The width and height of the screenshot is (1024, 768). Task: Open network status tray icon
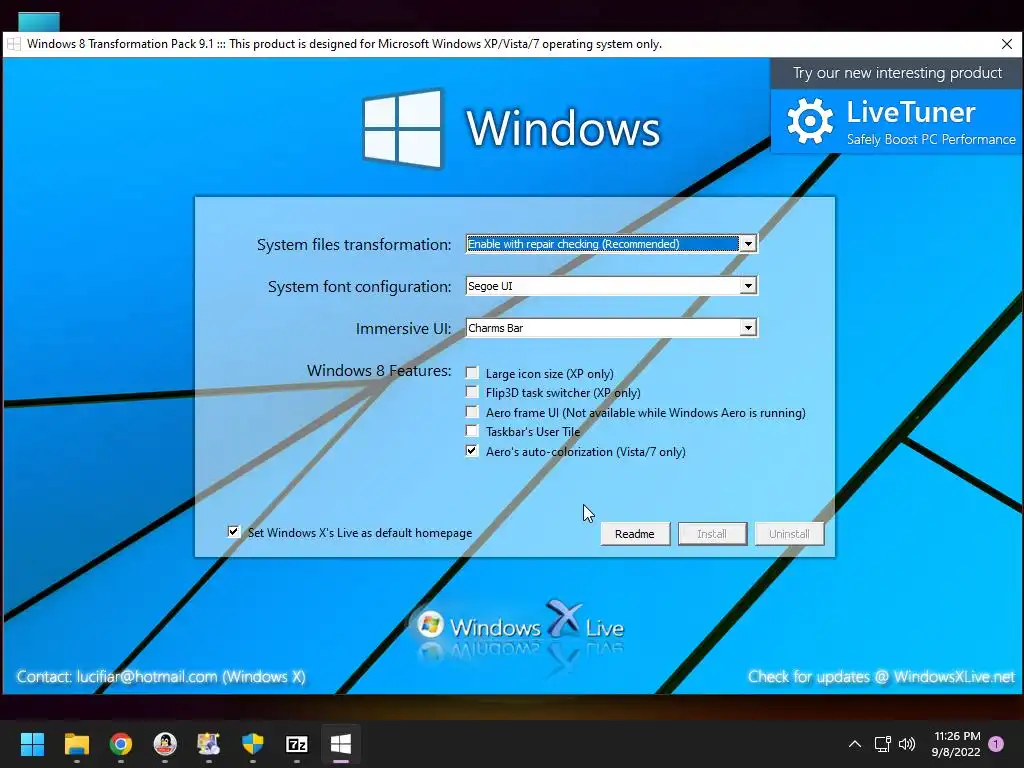click(883, 744)
